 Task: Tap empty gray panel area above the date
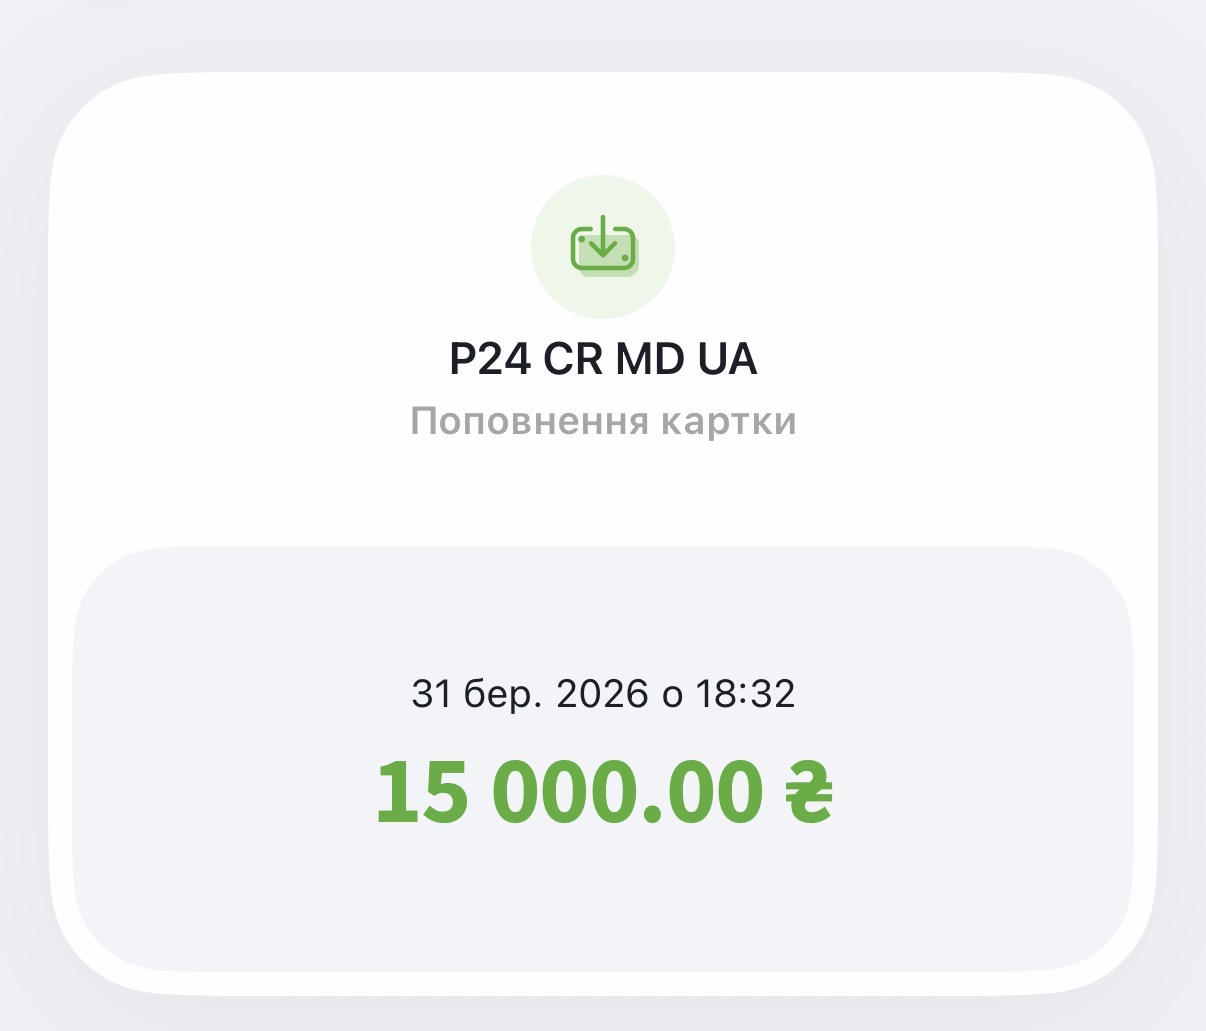(x=603, y=610)
